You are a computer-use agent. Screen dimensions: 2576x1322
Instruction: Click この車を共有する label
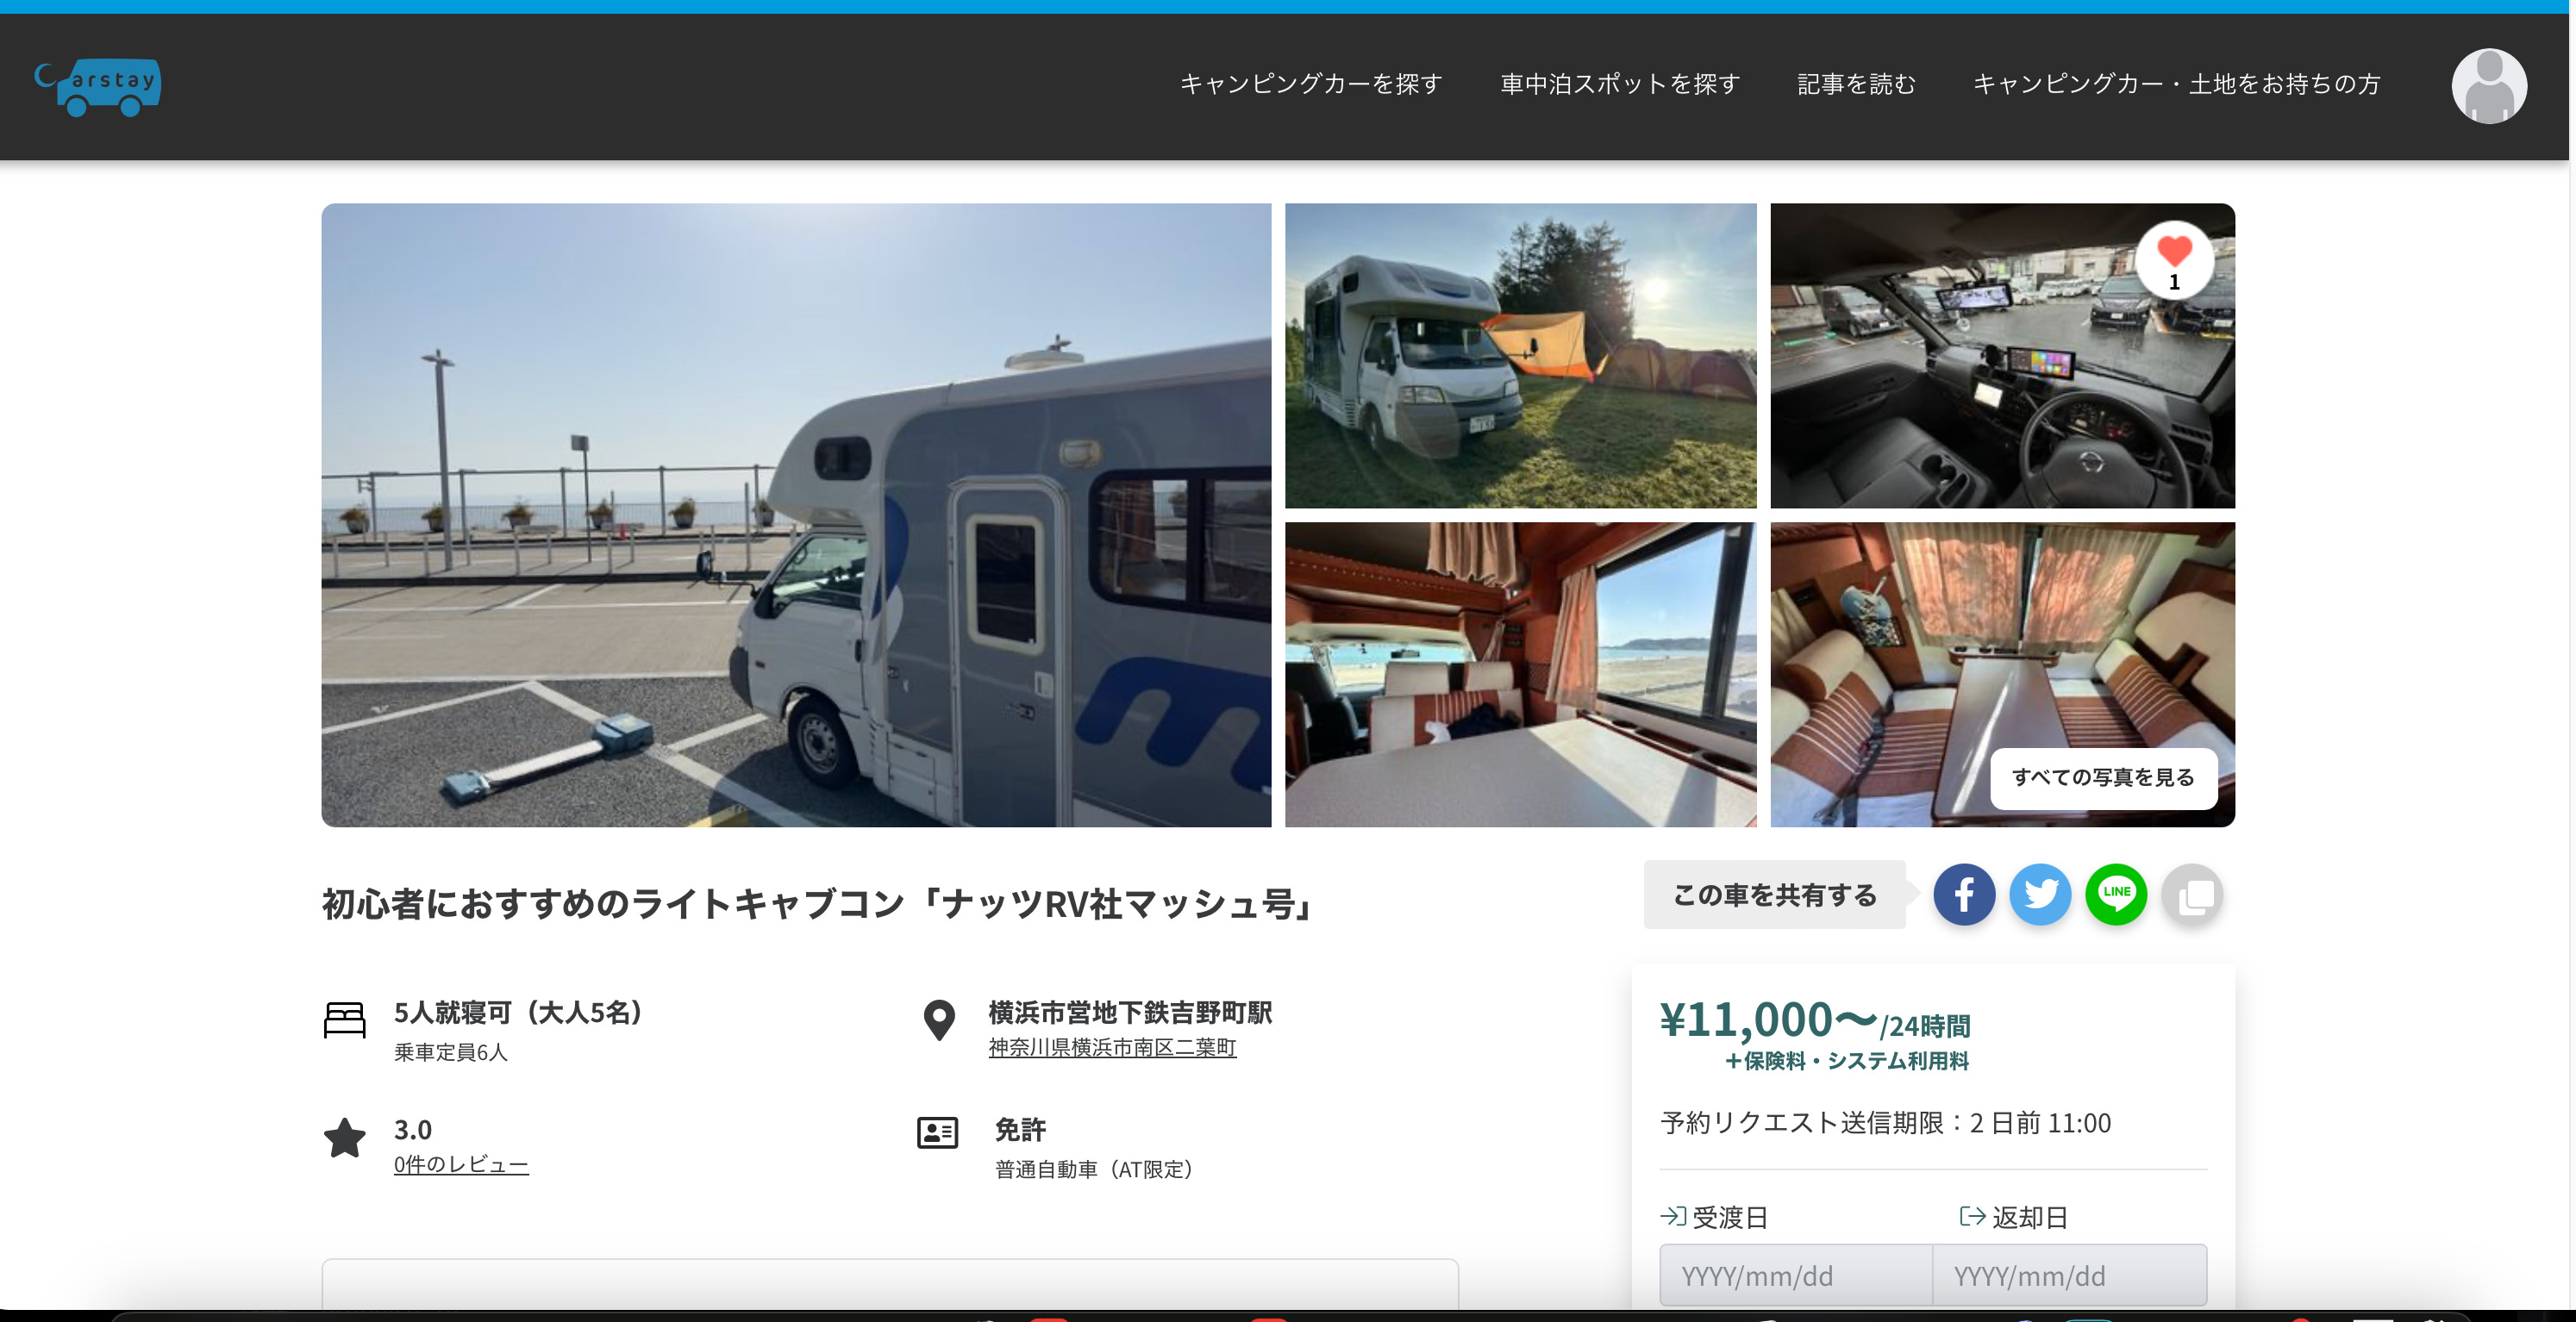(x=1774, y=894)
